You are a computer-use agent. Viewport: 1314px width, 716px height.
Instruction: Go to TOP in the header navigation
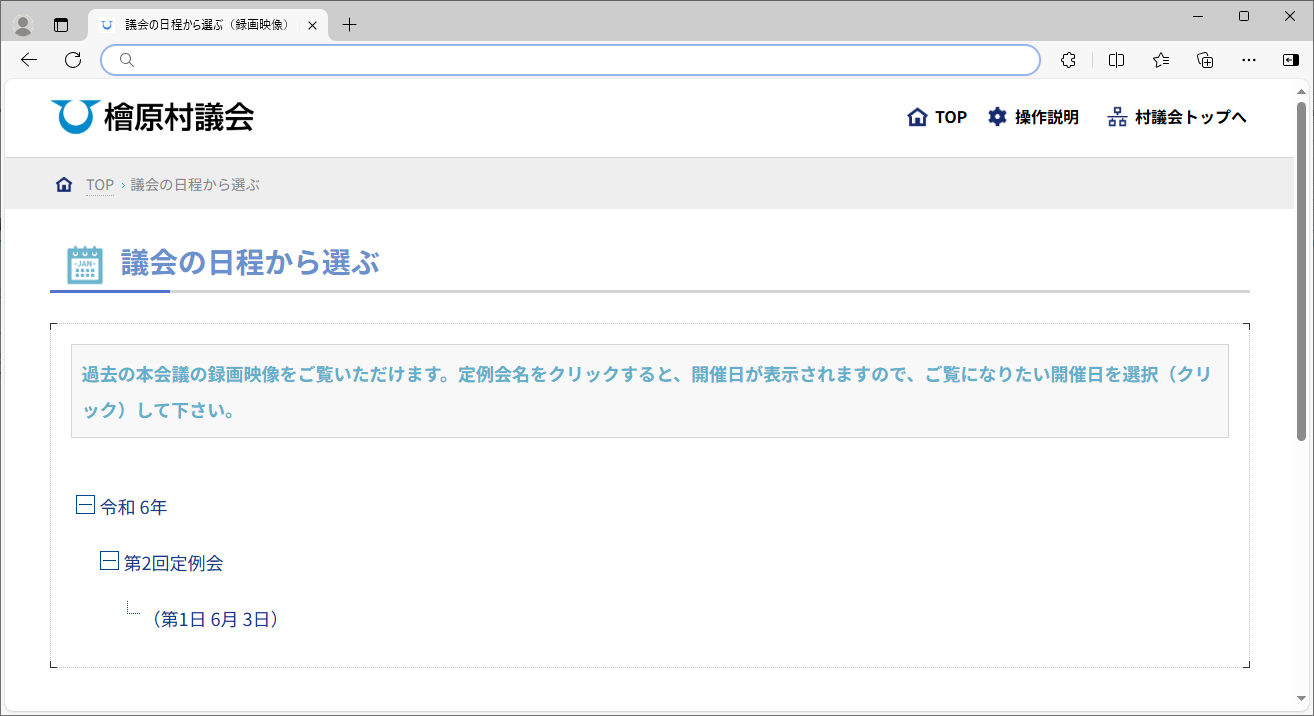(937, 117)
